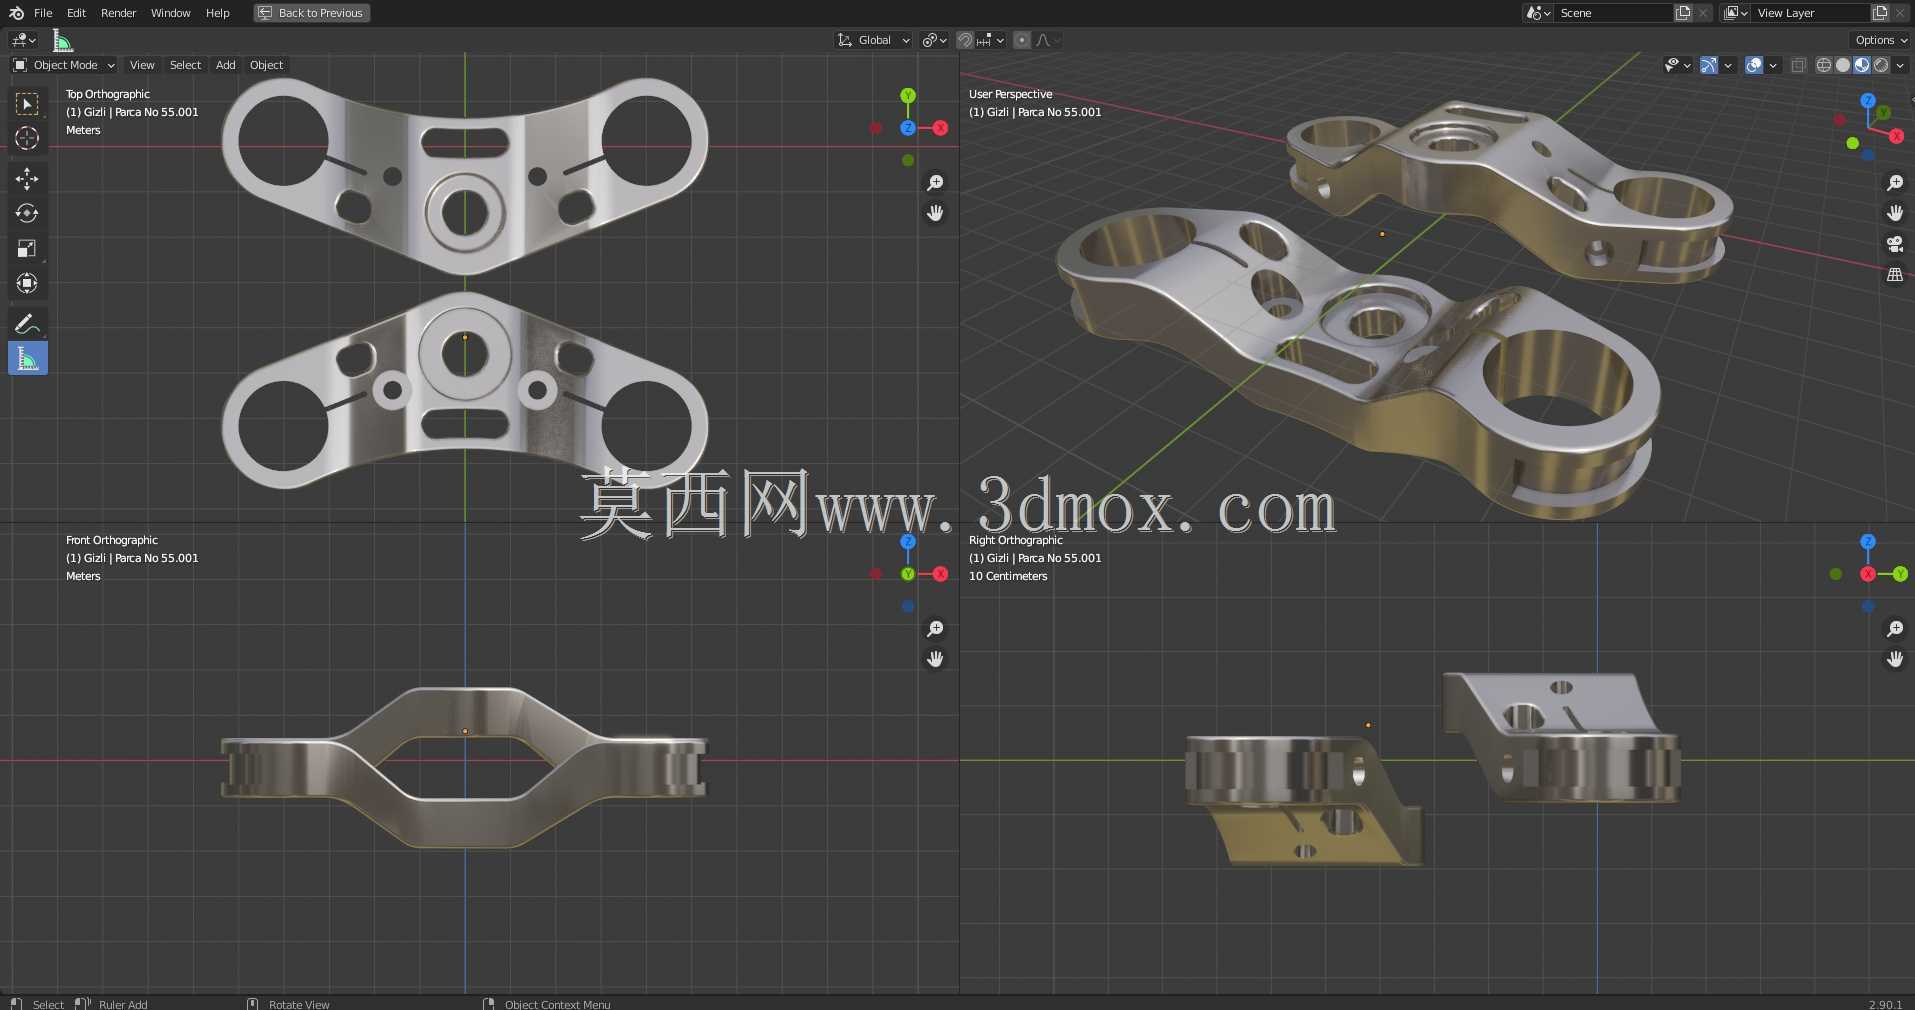The width and height of the screenshot is (1915, 1010).
Task: Open pivot point dropdown
Action: point(935,40)
